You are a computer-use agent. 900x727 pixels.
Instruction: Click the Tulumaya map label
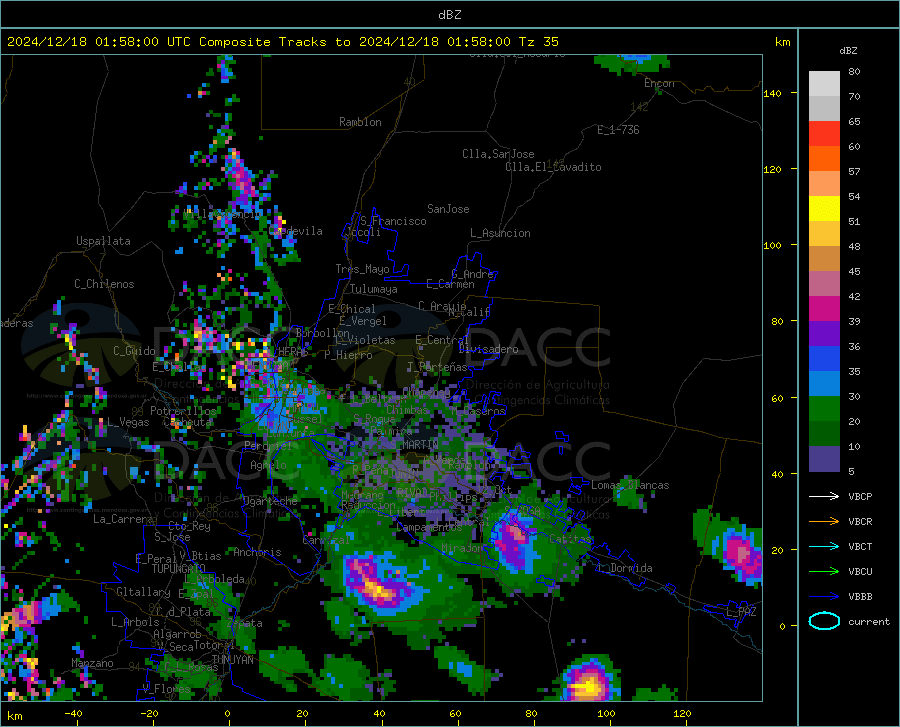[373, 289]
